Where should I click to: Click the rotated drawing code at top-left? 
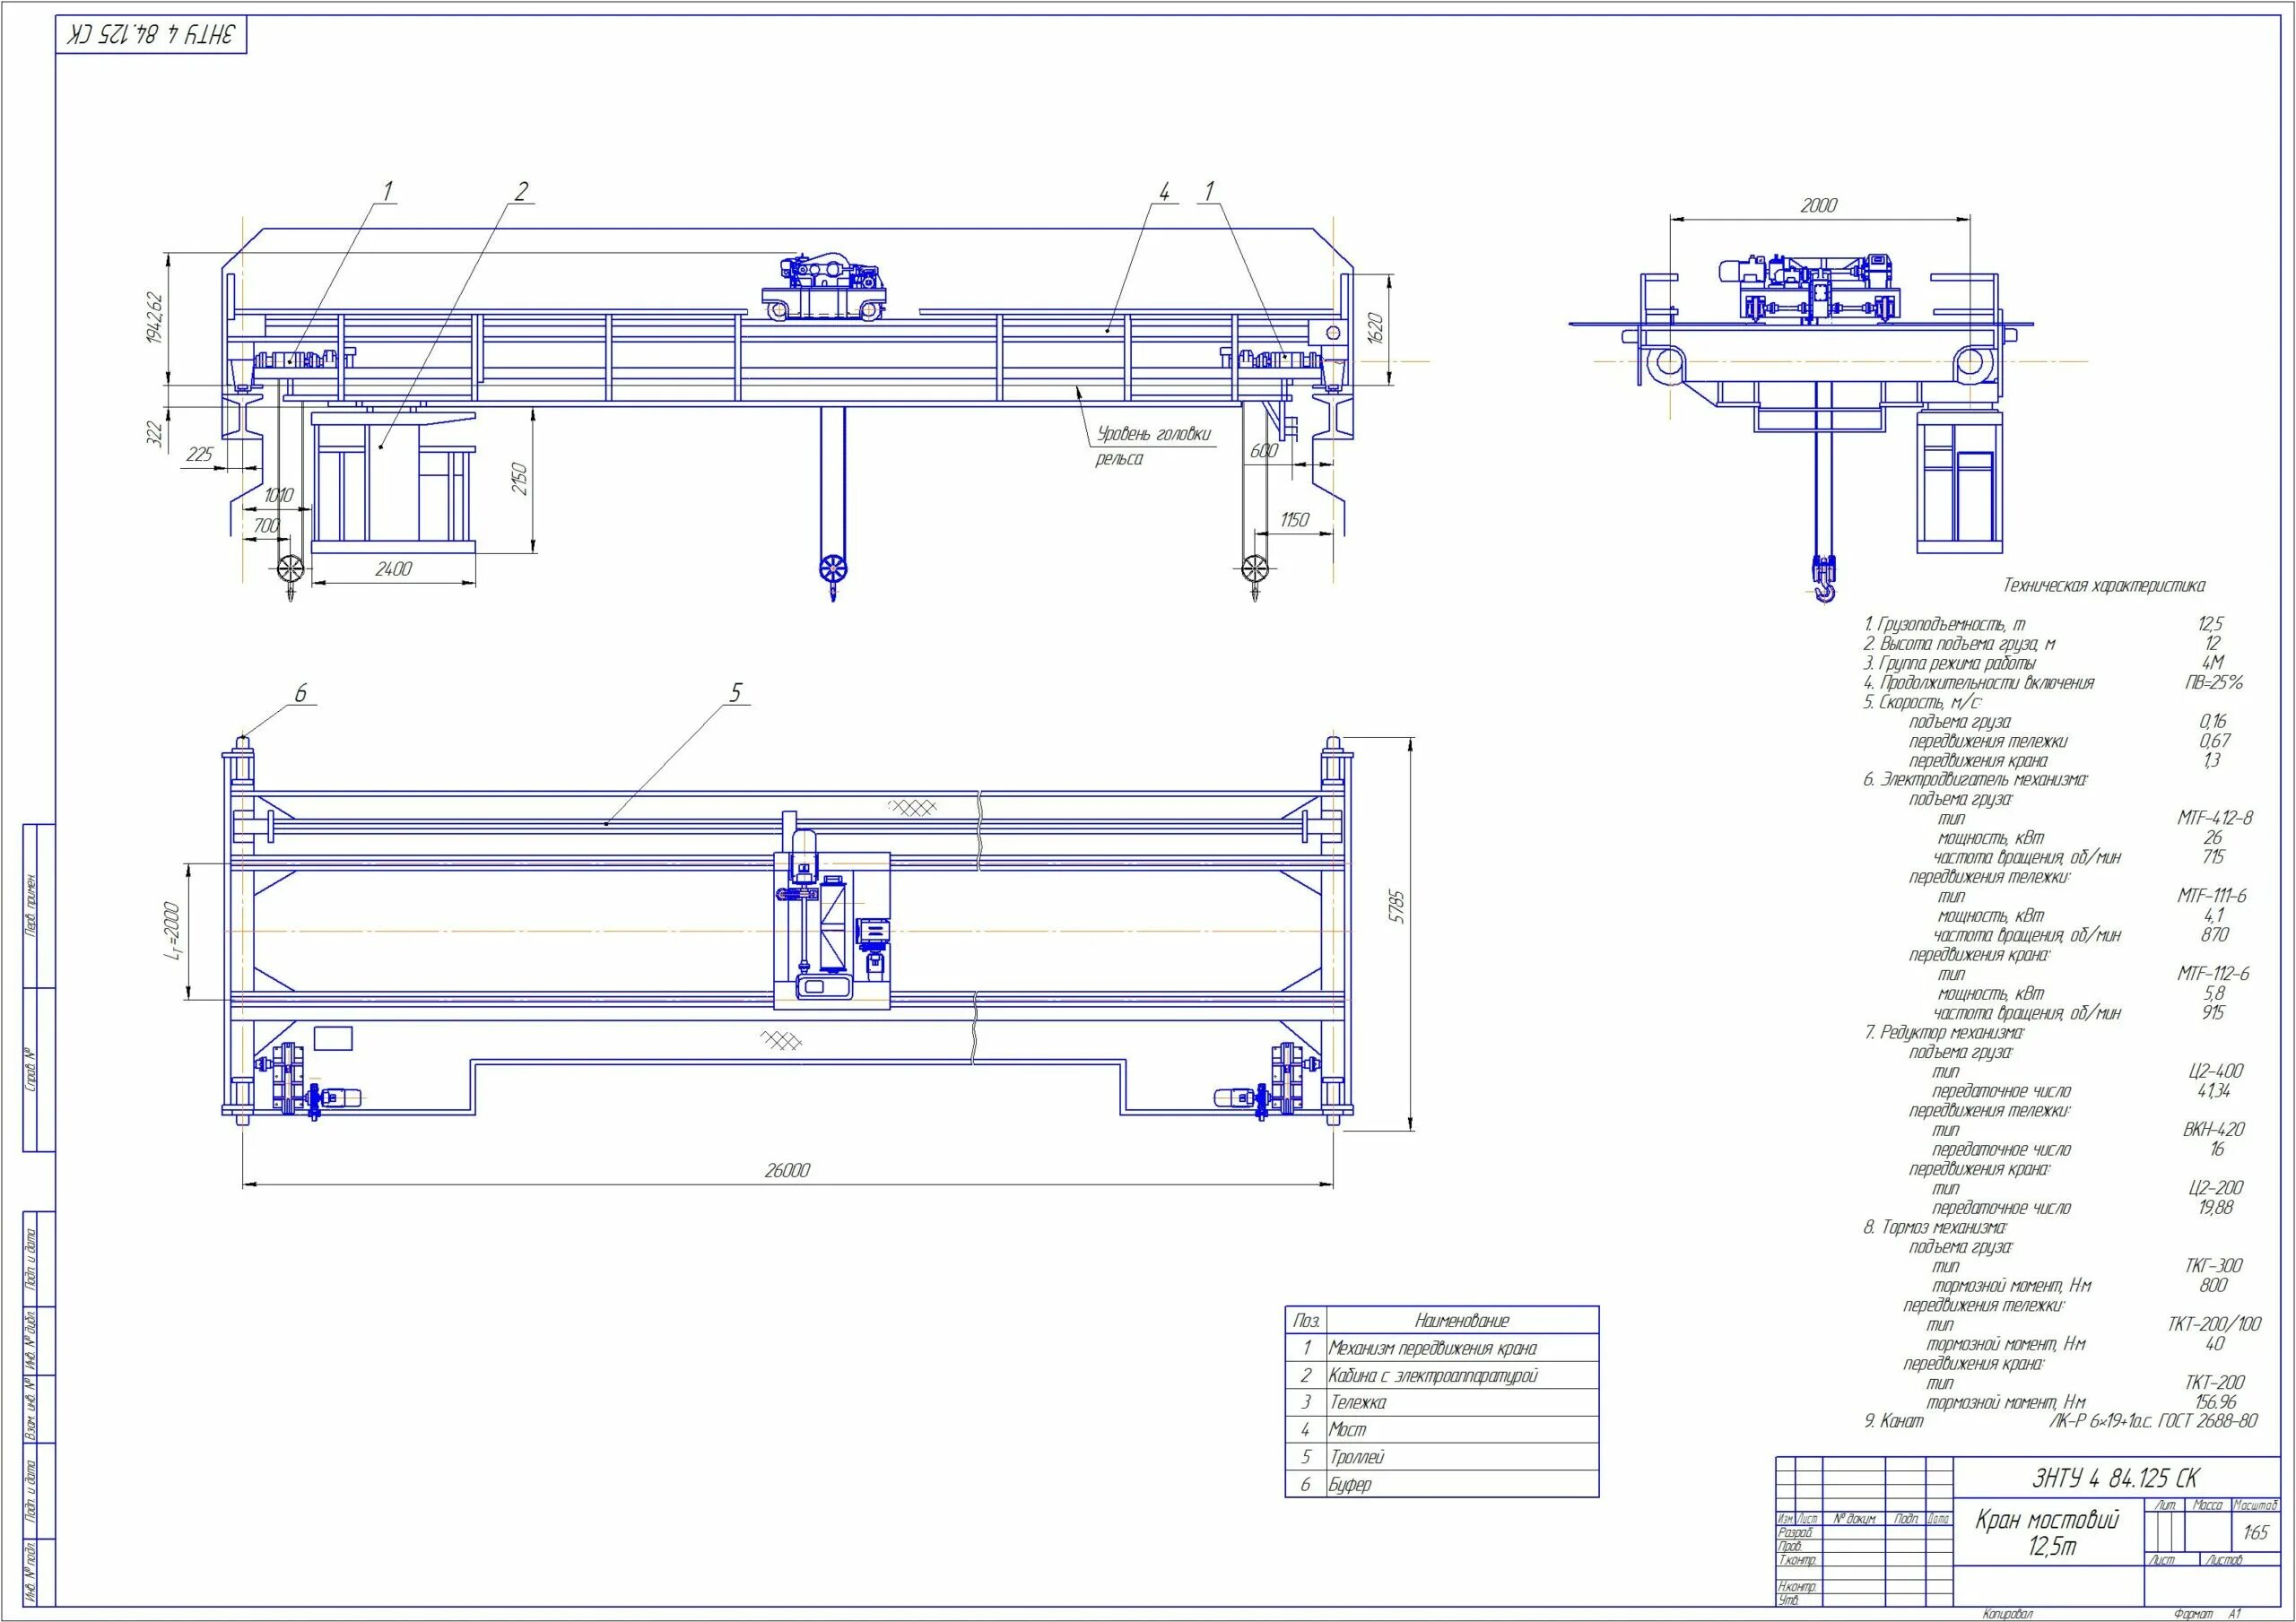[152, 34]
